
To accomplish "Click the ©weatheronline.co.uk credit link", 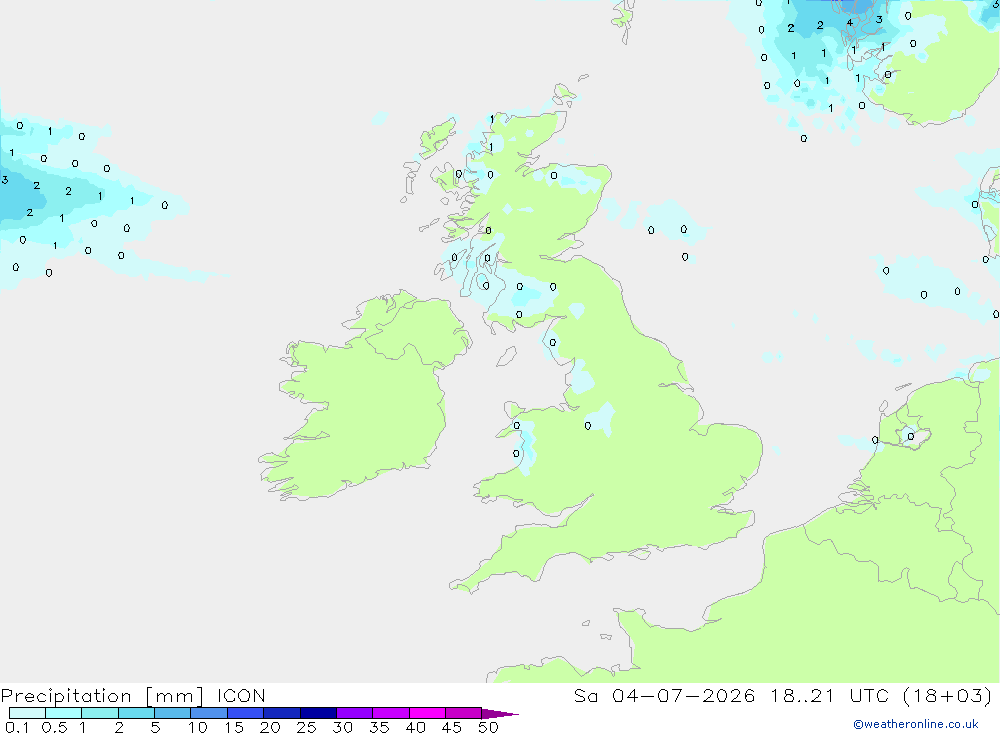I will (916, 724).
